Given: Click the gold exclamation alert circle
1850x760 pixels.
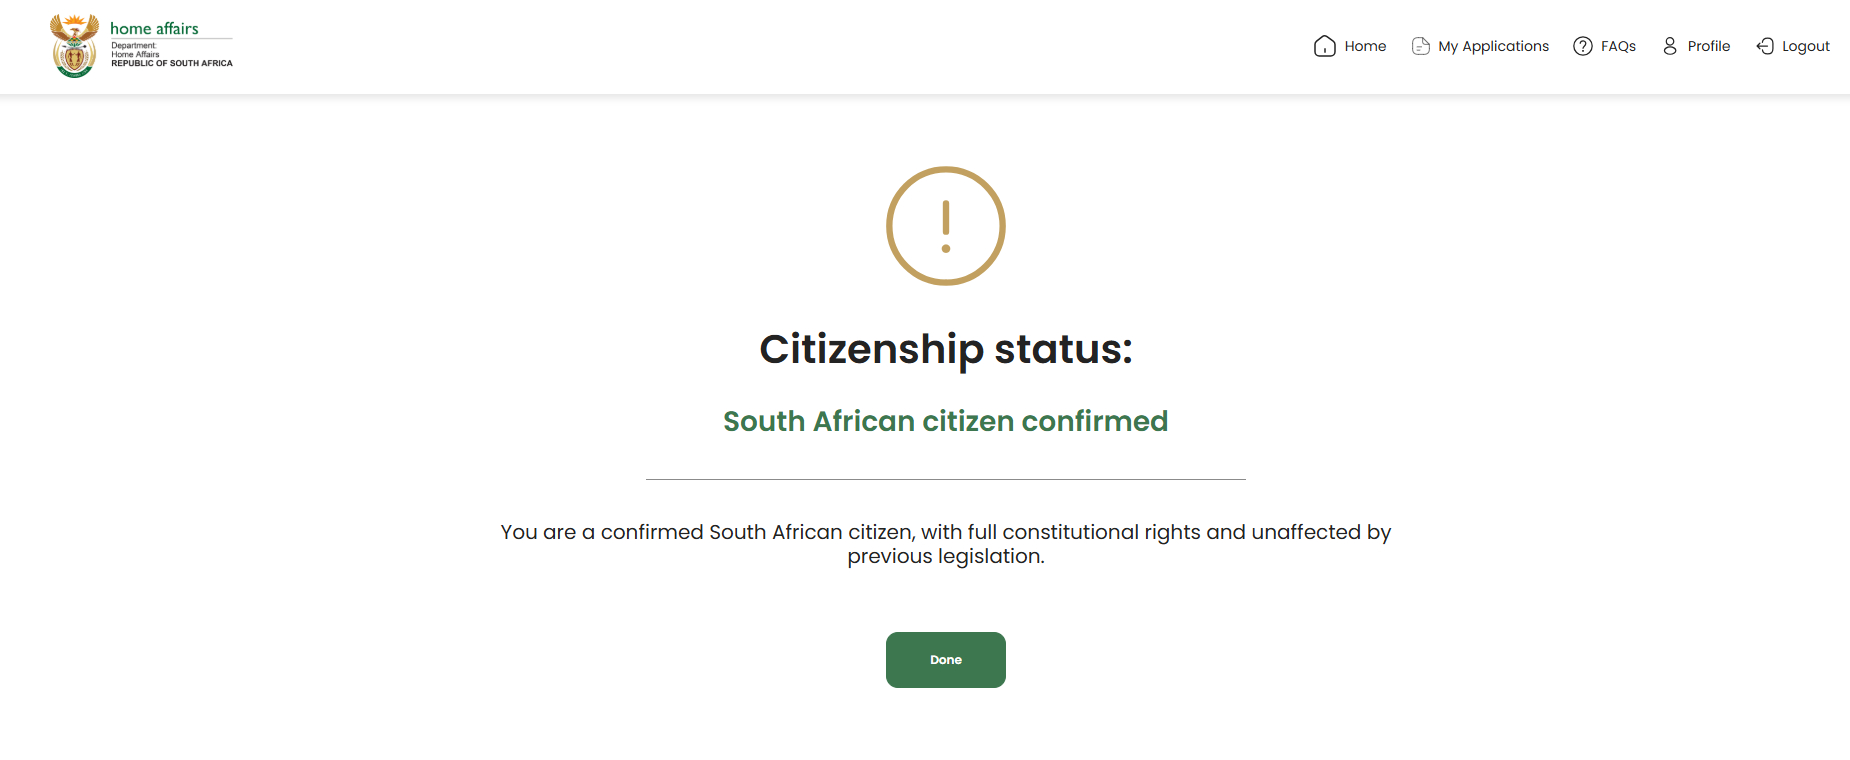Looking at the screenshot, I should (945, 226).
